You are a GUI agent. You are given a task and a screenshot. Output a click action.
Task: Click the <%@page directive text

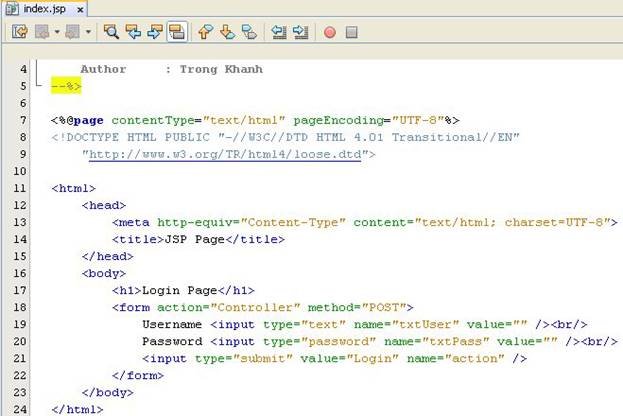77,120
